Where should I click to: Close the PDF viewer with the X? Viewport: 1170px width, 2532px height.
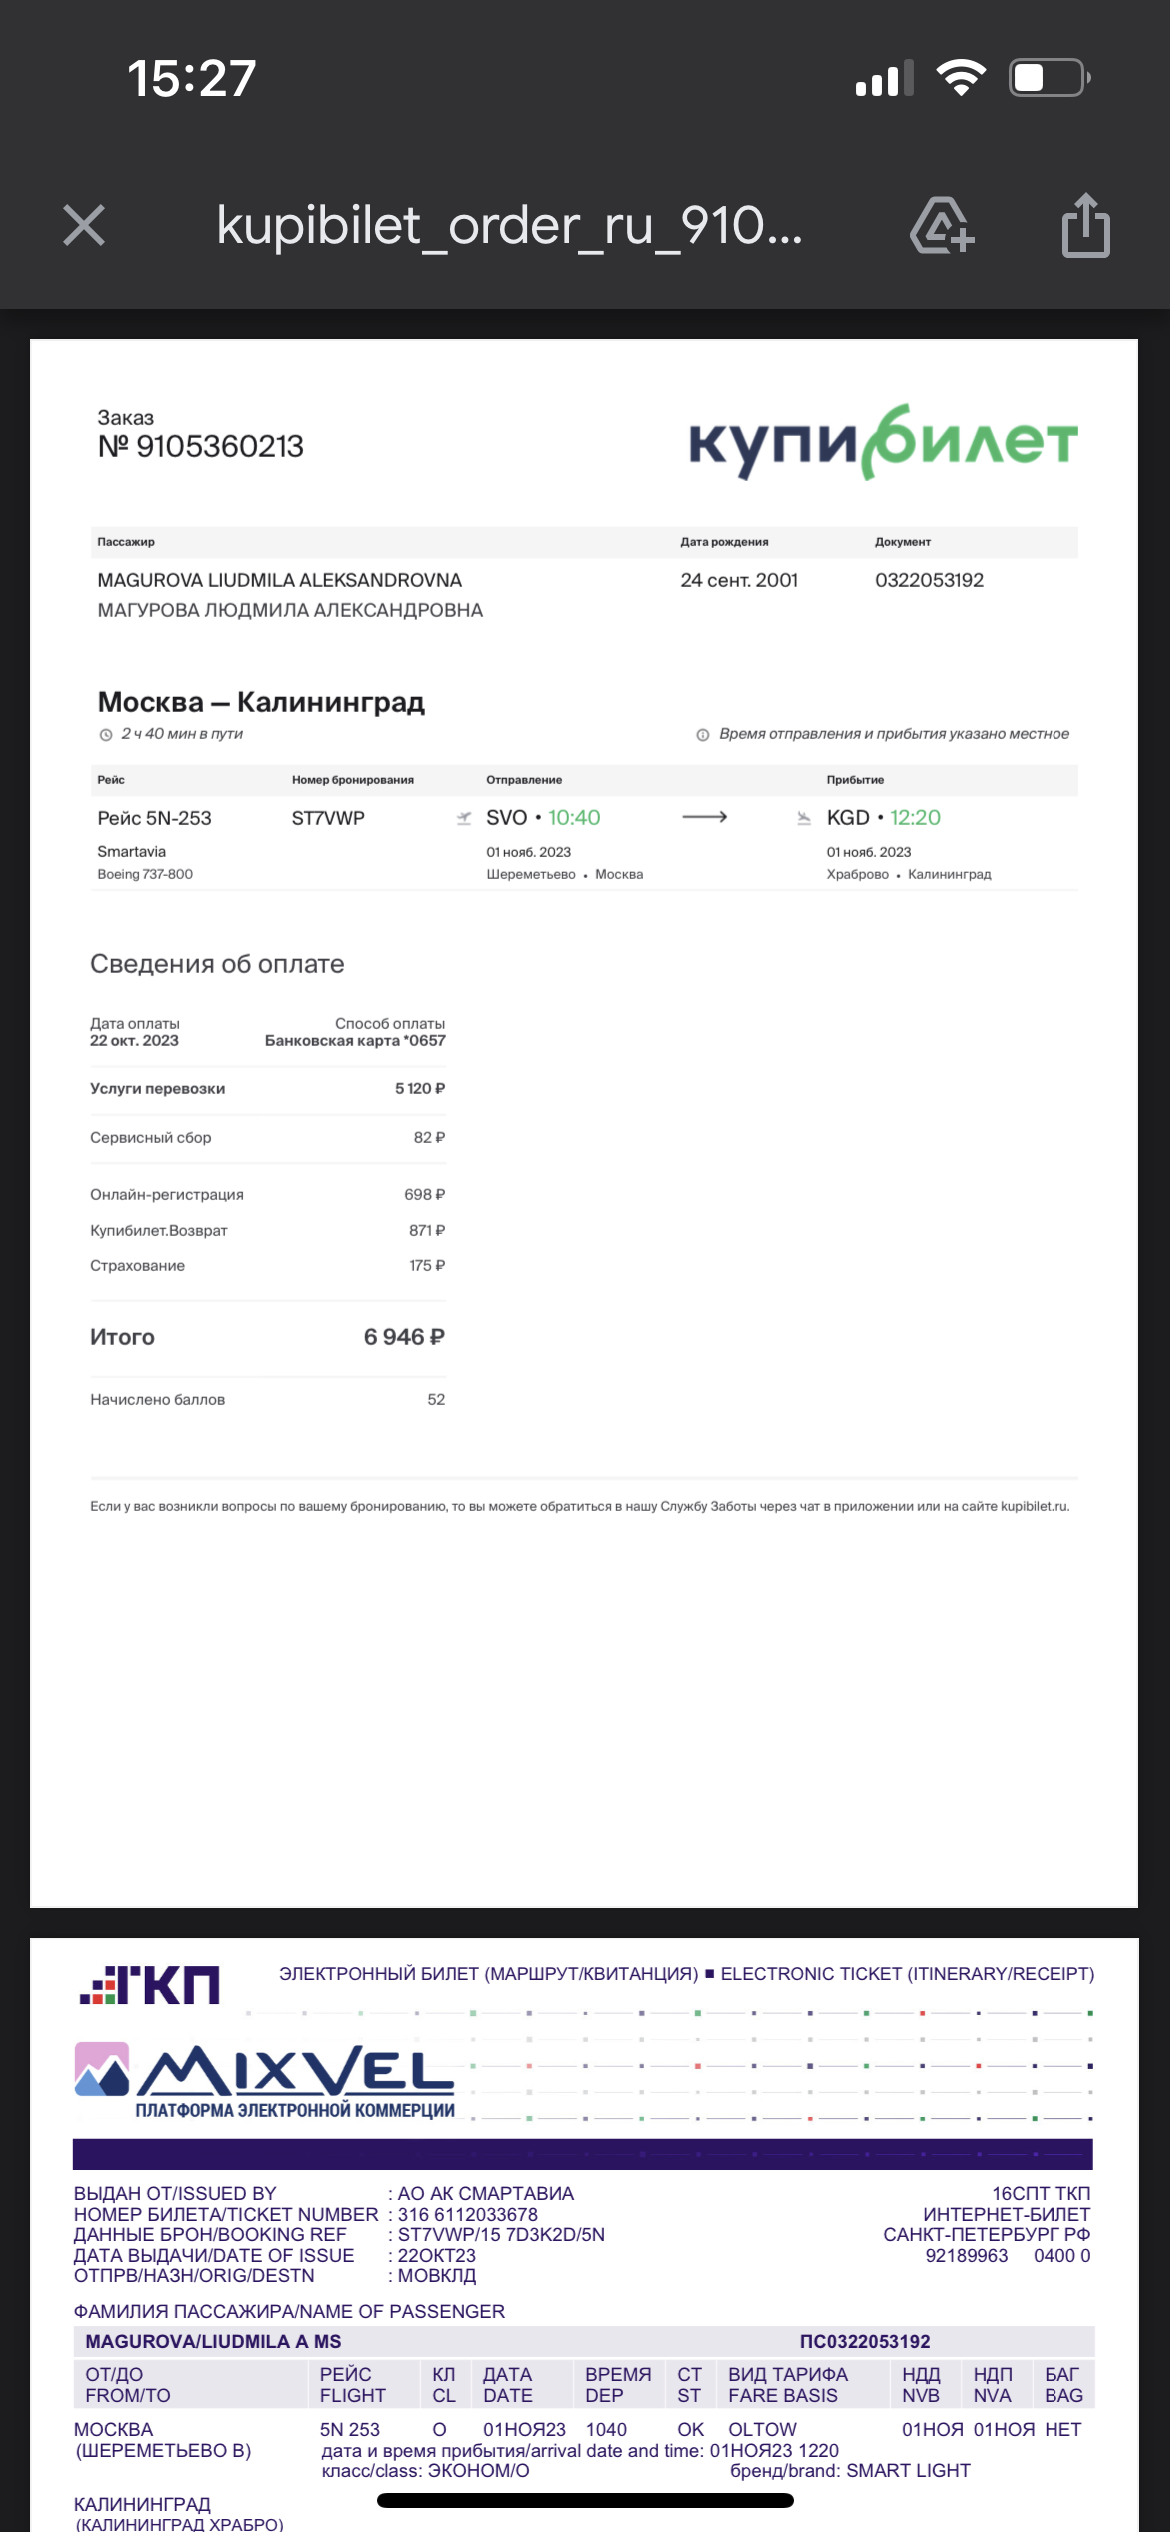84,225
